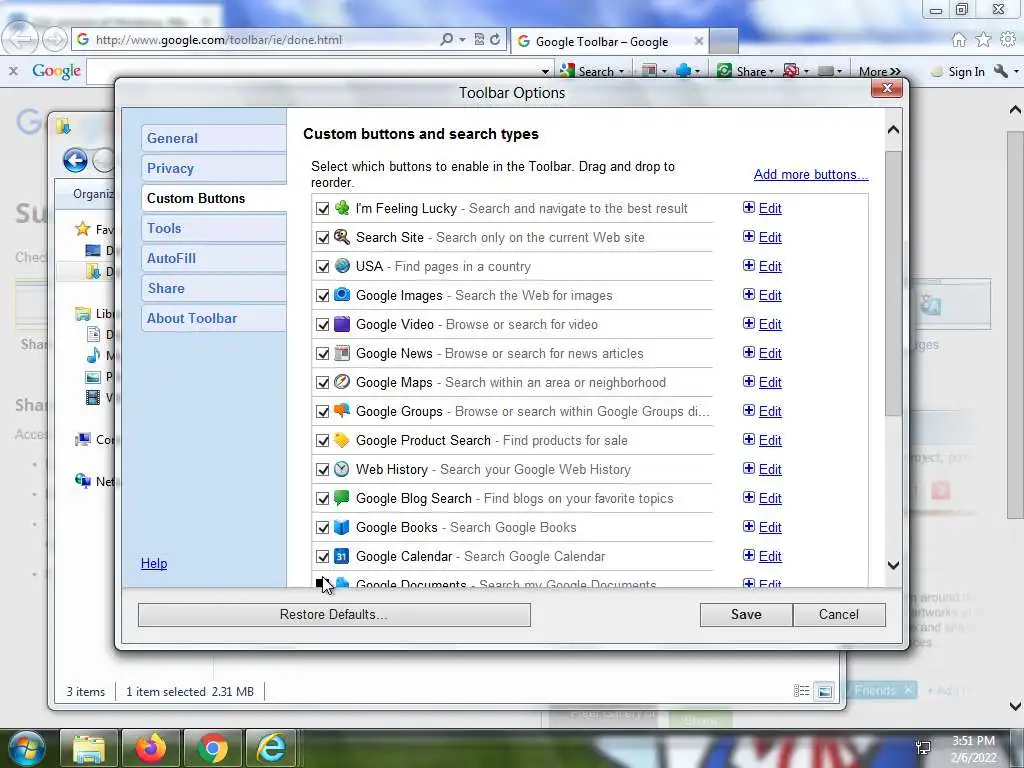The image size is (1024, 768).
Task: Switch to the AutoFill options tab
Action: 214,259
